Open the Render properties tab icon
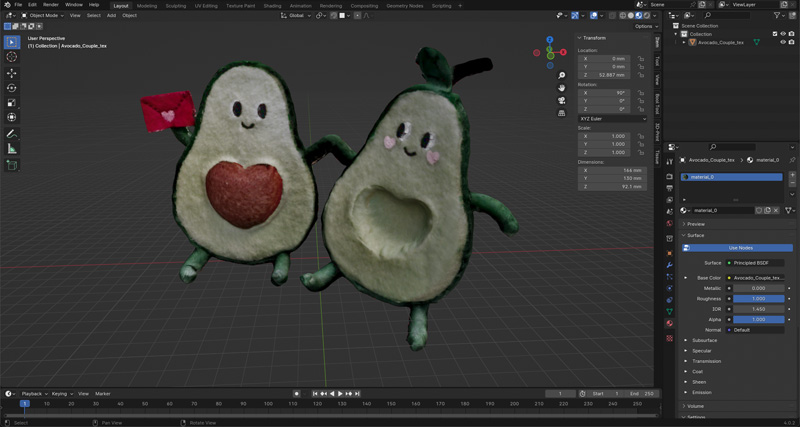The image size is (800, 427). [x=670, y=176]
